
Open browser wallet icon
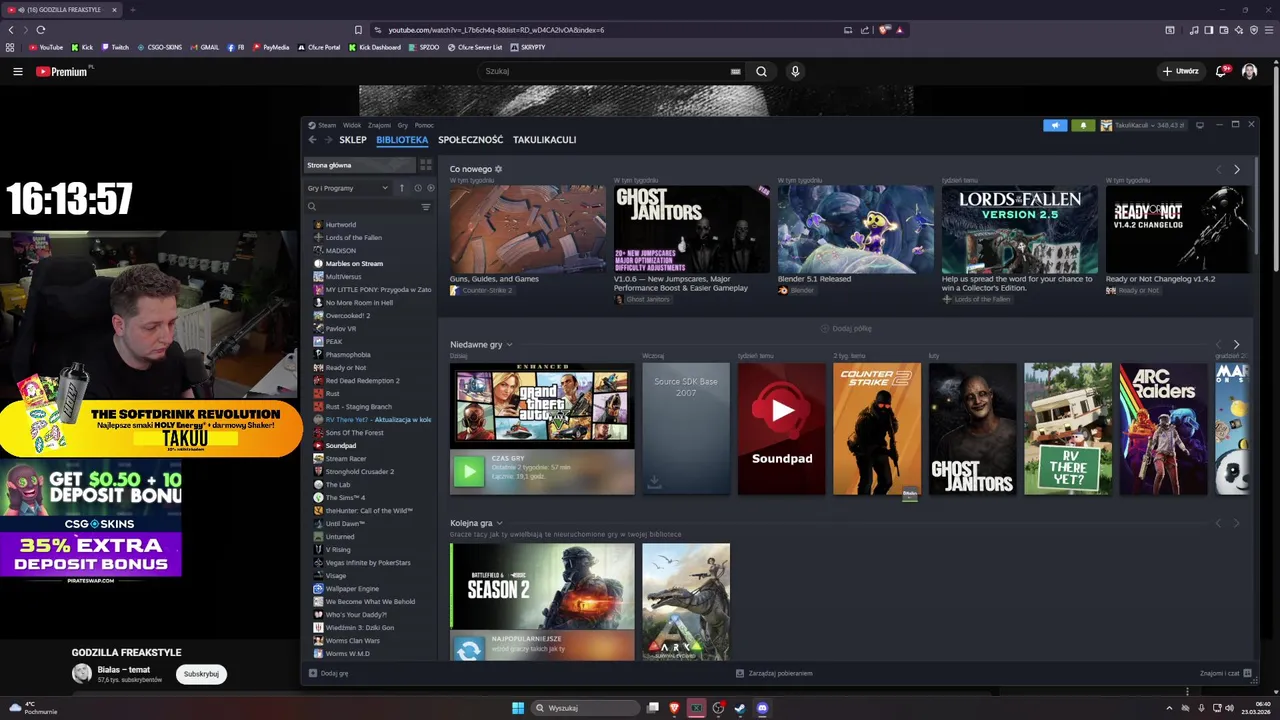pos(1224,30)
